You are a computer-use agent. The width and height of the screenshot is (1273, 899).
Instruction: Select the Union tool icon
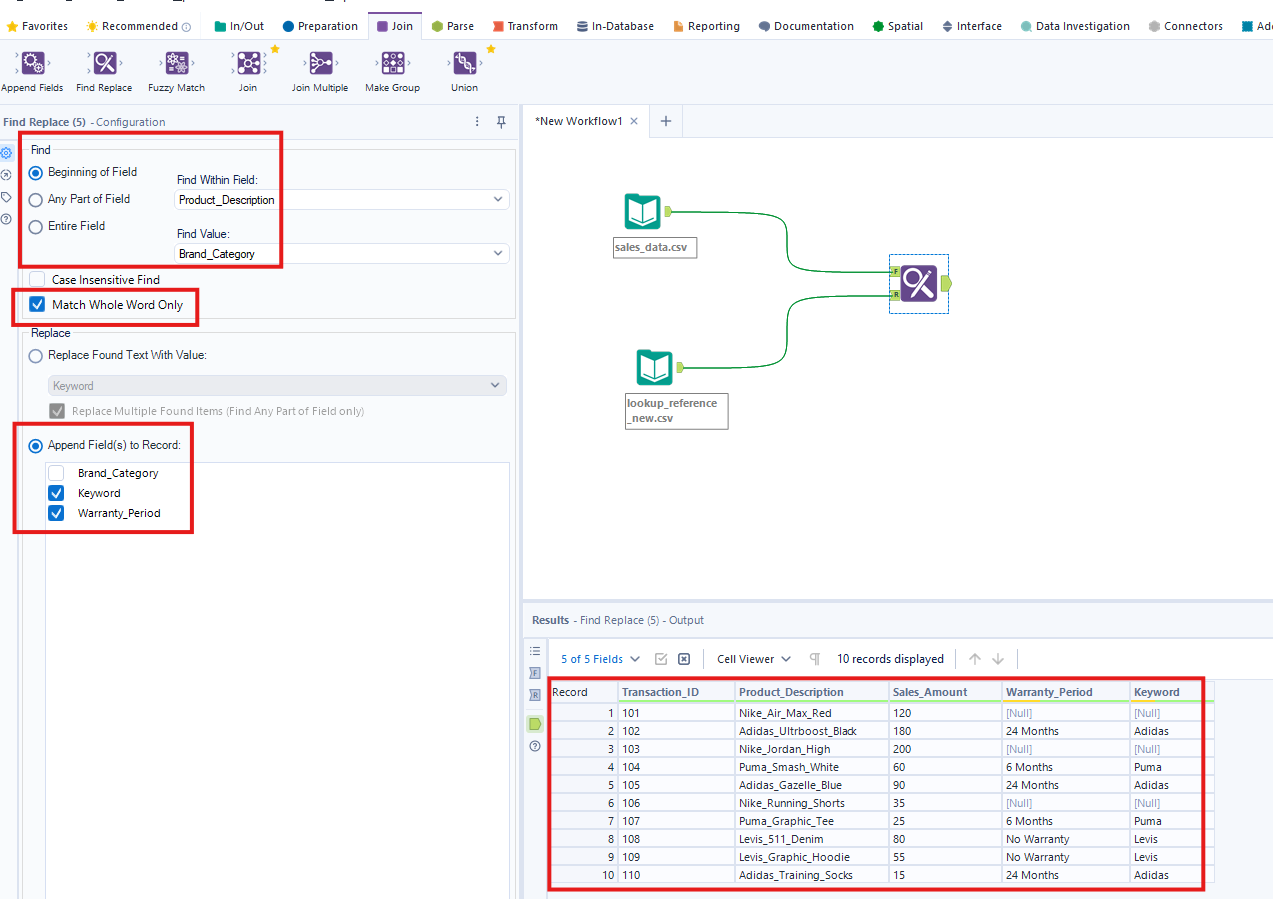464,65
